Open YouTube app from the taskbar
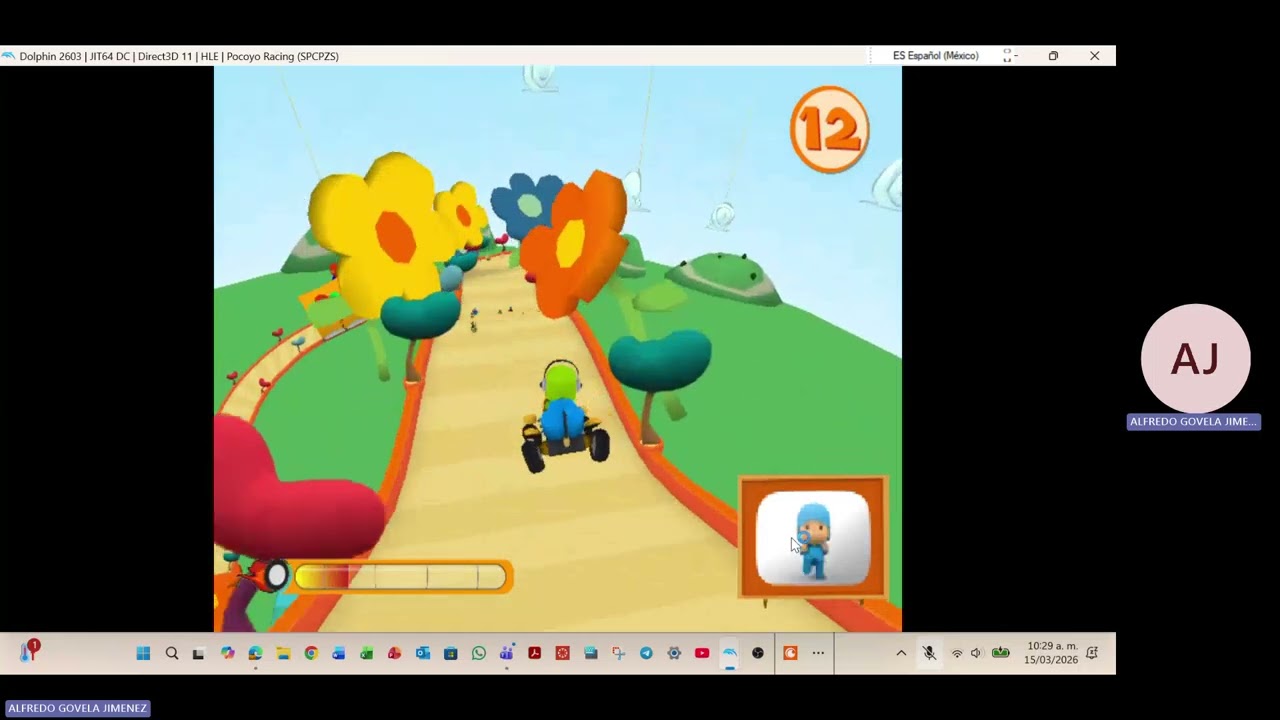This screenshot has height=720, width=1280. point(702,653)
